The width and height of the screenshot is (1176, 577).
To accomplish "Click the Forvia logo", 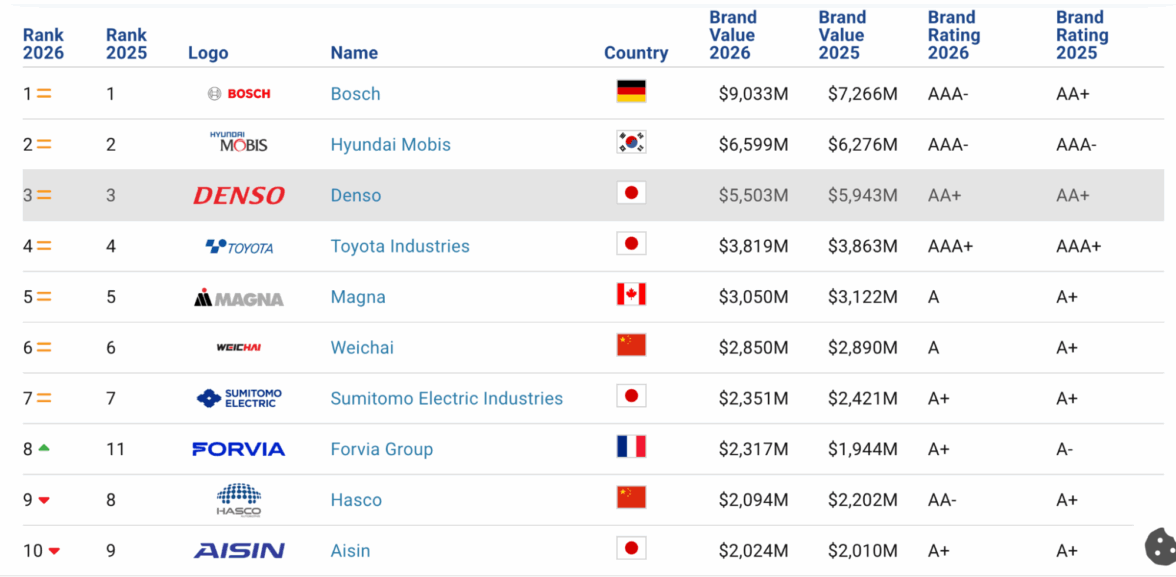I will 239,449.
